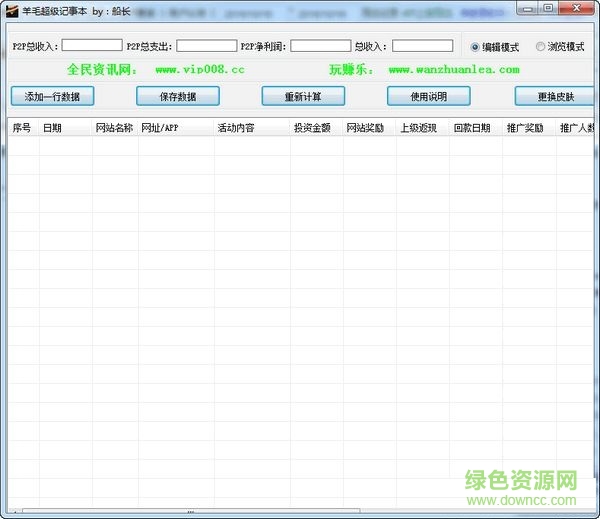Click the horizontal scrollbar at the bottom

(191, 511)
